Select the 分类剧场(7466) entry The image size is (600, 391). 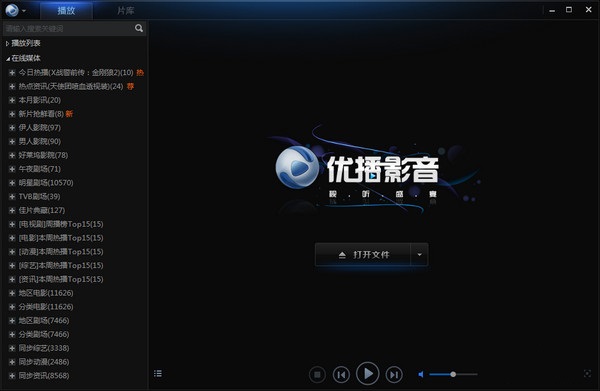click(x=44, y=334)
